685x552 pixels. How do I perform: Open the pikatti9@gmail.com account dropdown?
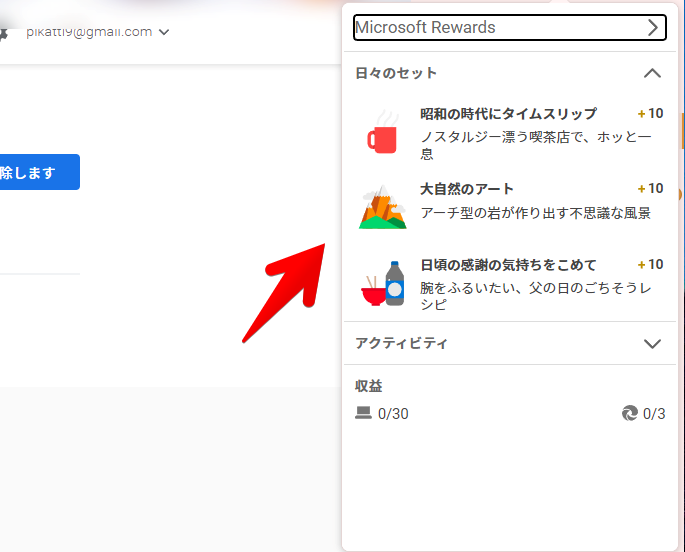[x=97, y=32]
